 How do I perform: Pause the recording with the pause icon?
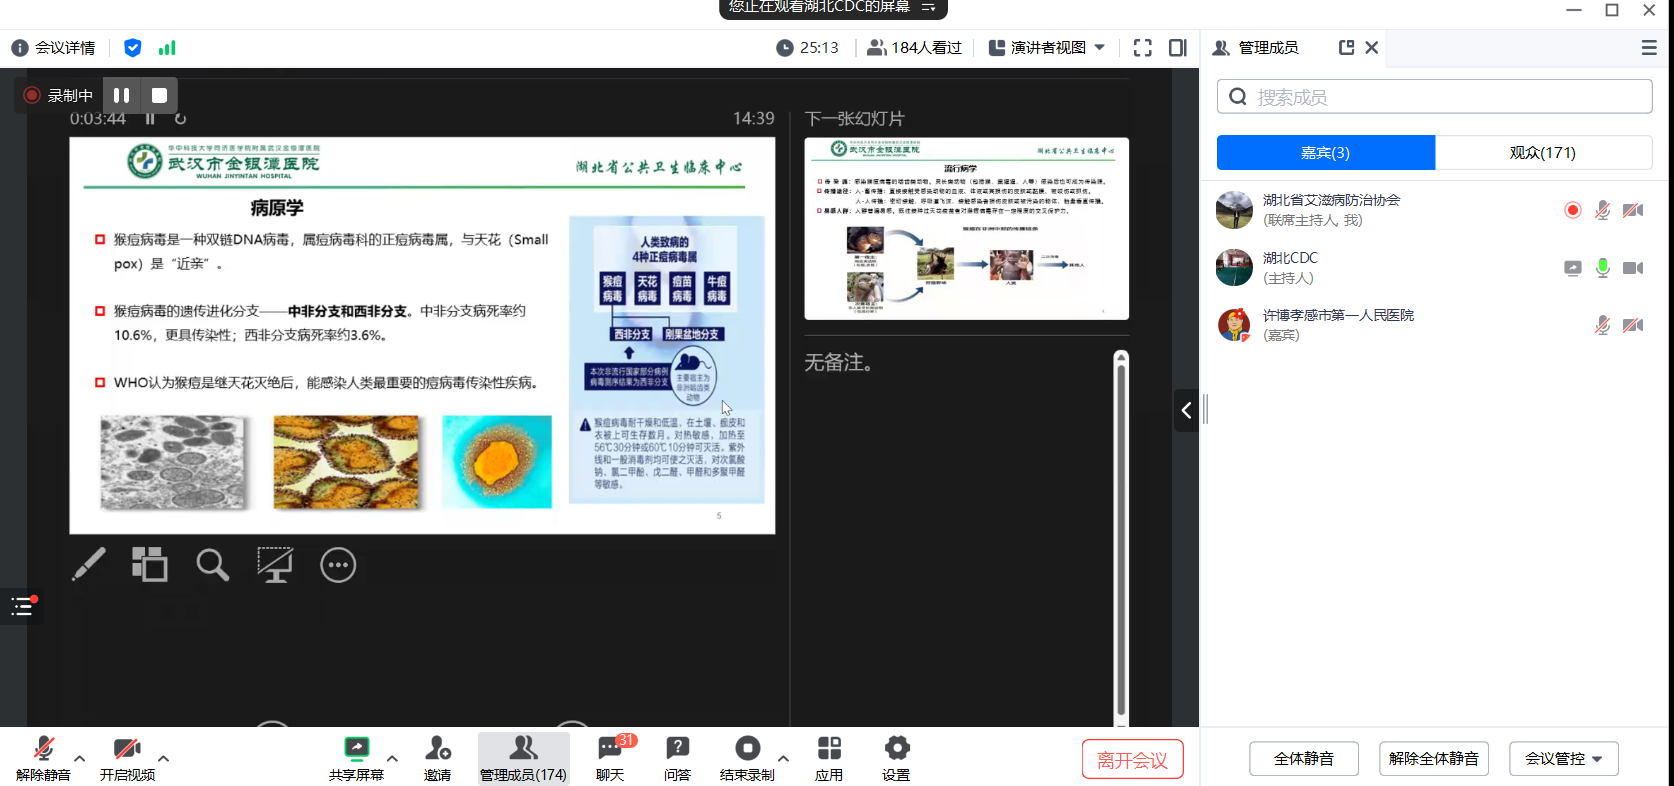[121, 95]
